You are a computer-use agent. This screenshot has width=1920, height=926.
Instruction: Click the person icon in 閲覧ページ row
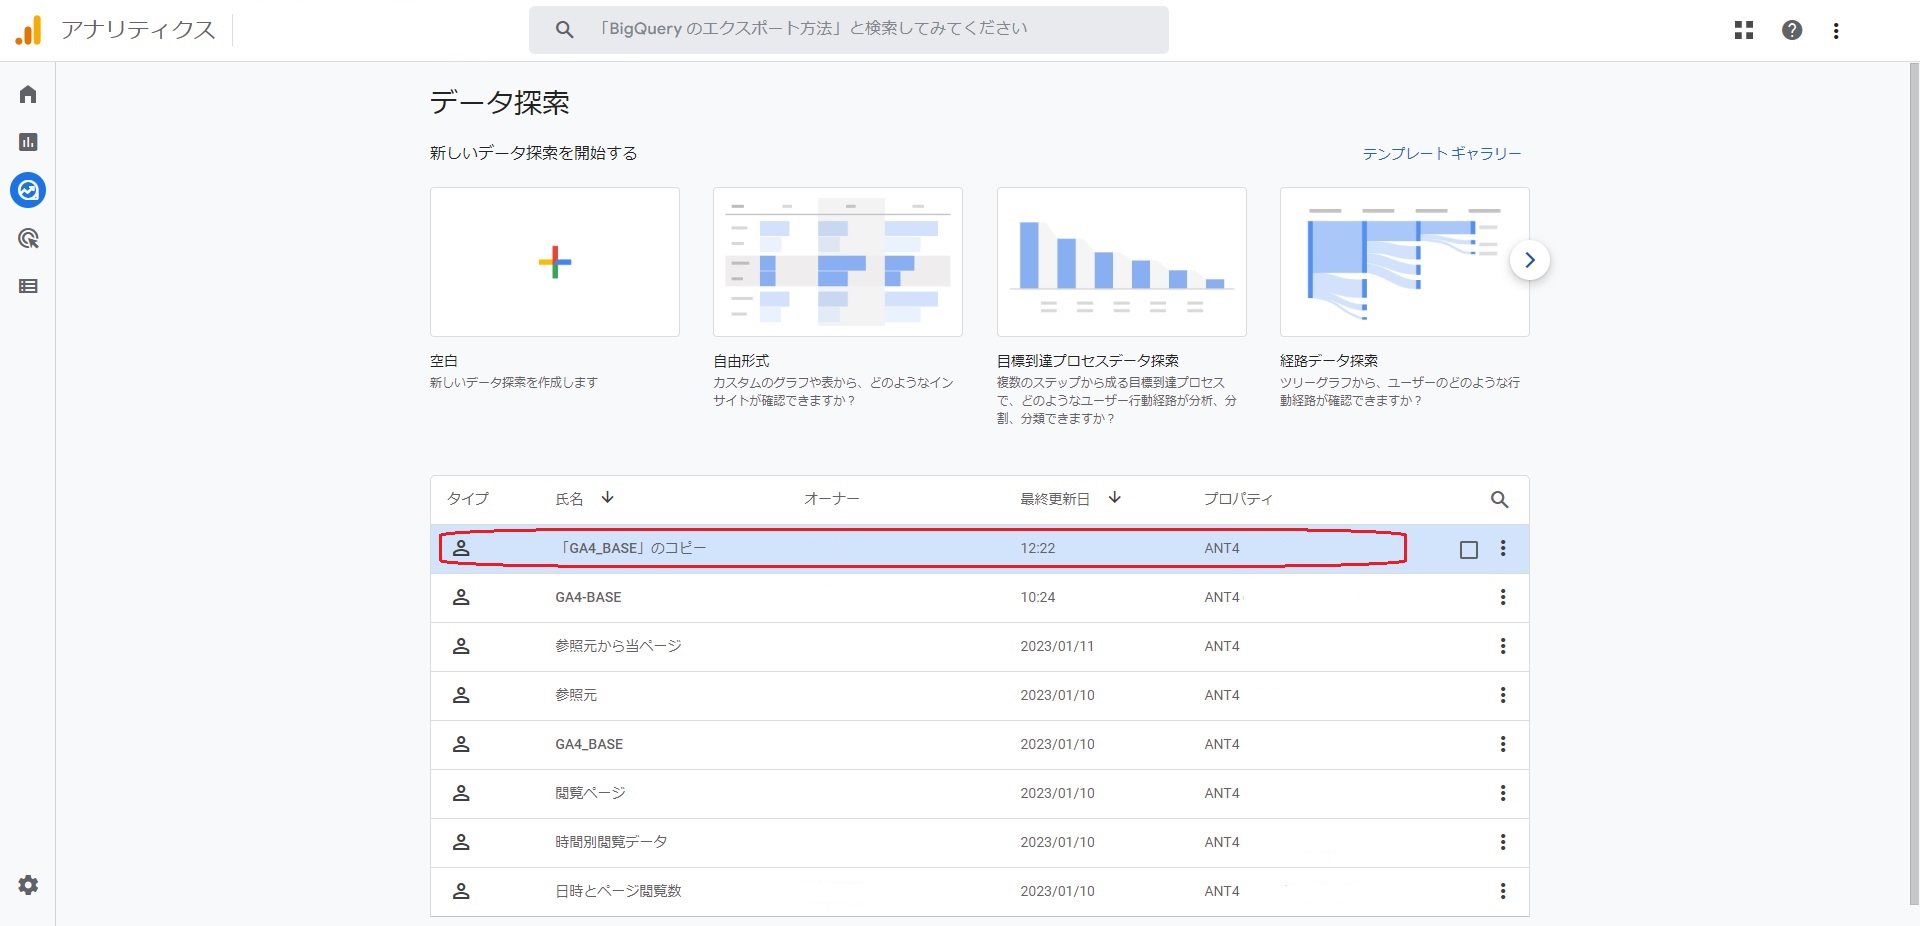461,793
